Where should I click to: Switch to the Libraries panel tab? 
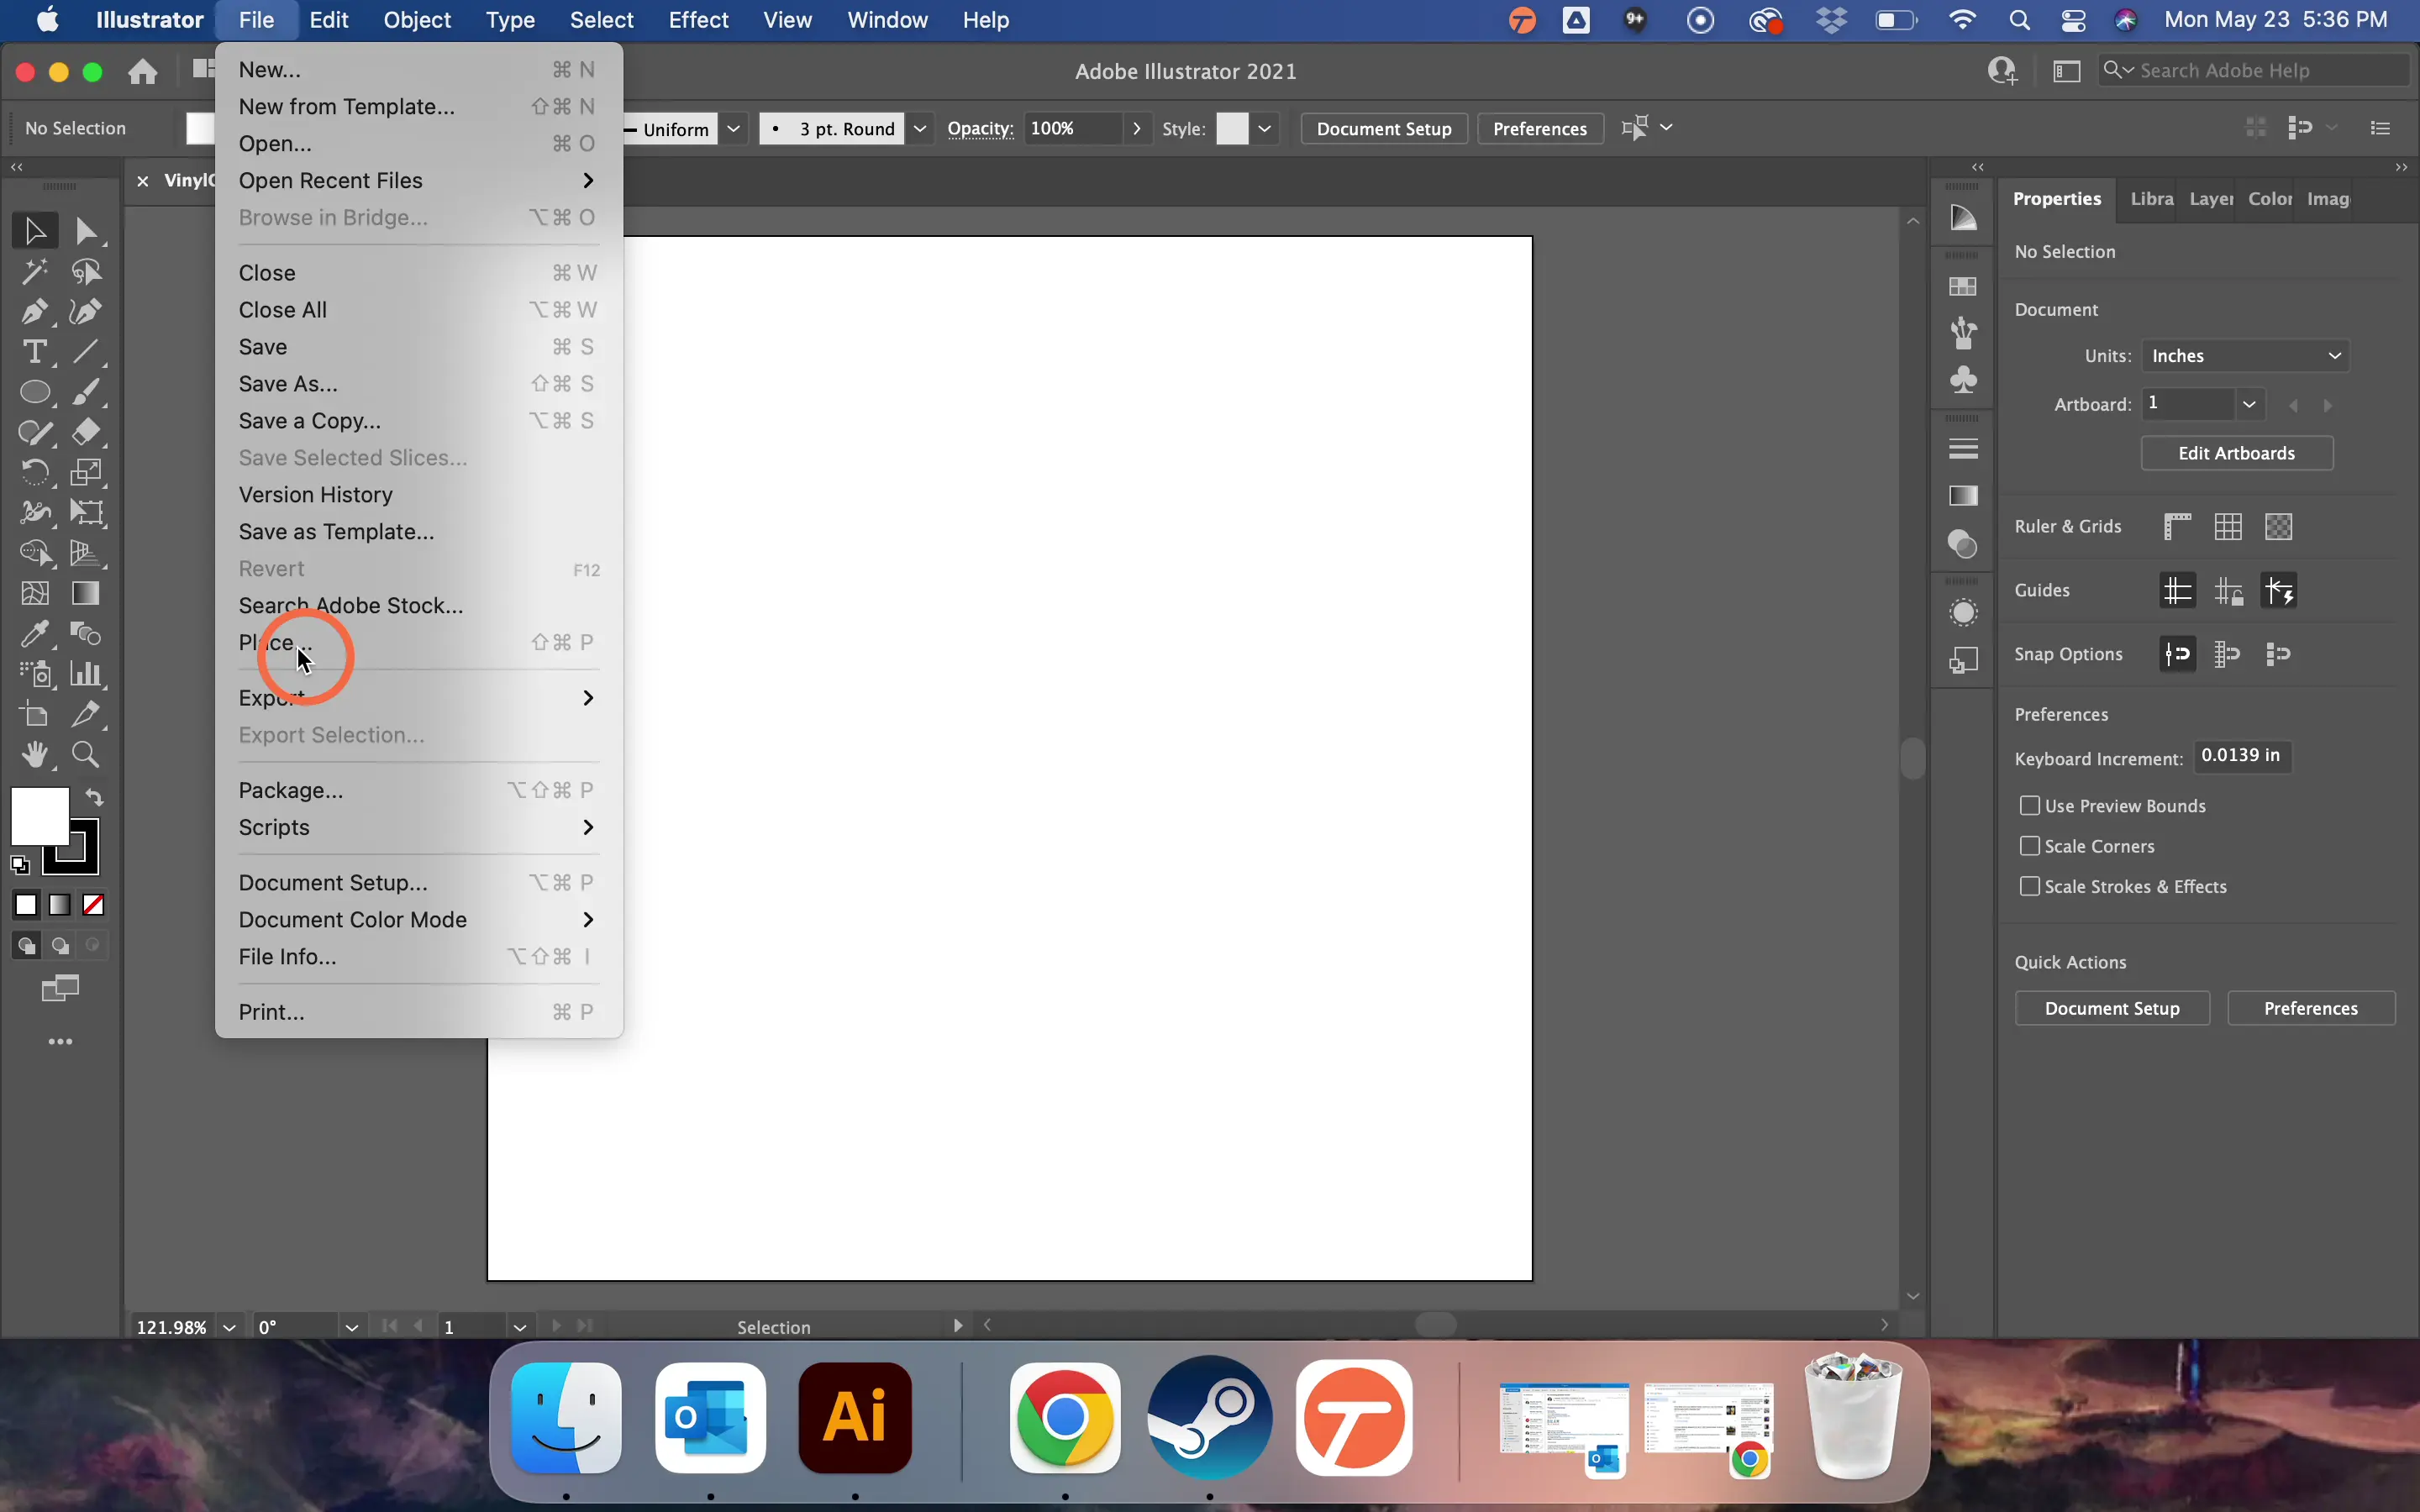pos(2151,199)
